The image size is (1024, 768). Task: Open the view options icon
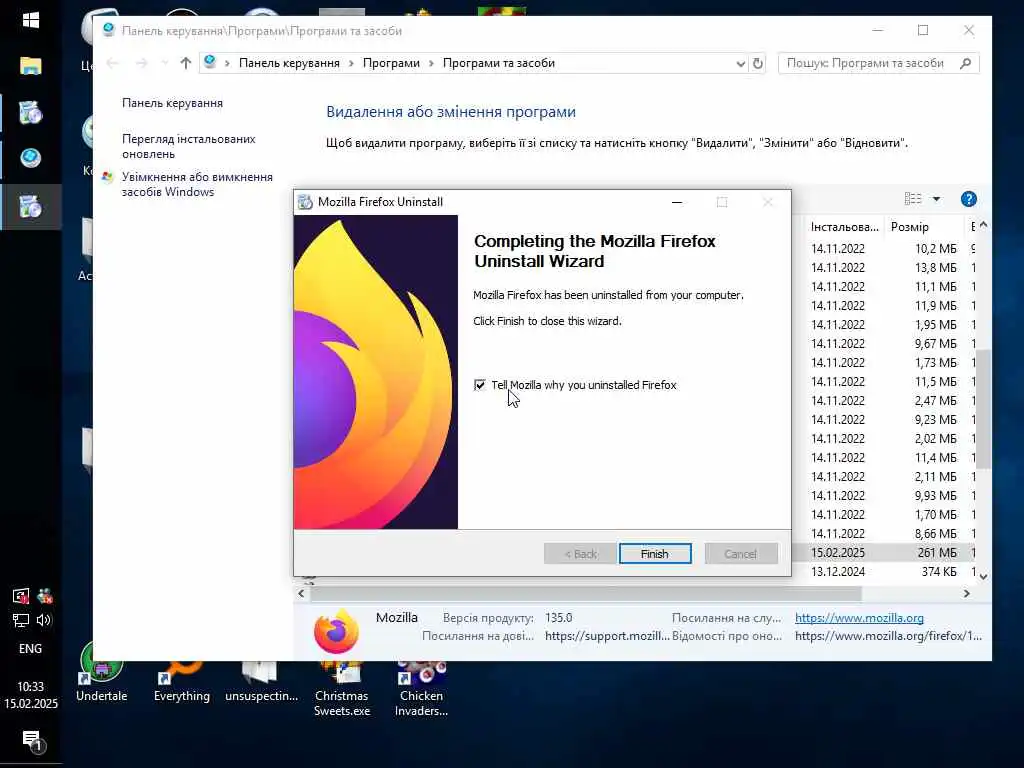point(913,199)
